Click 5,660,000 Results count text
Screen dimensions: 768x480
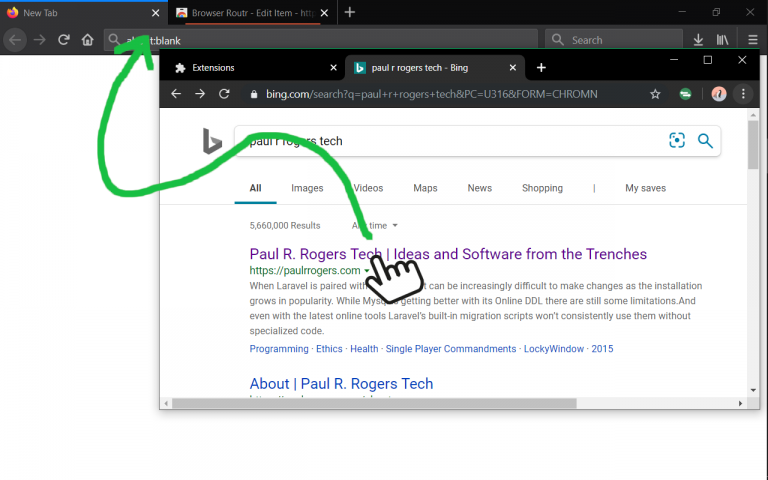pos(285,225)
